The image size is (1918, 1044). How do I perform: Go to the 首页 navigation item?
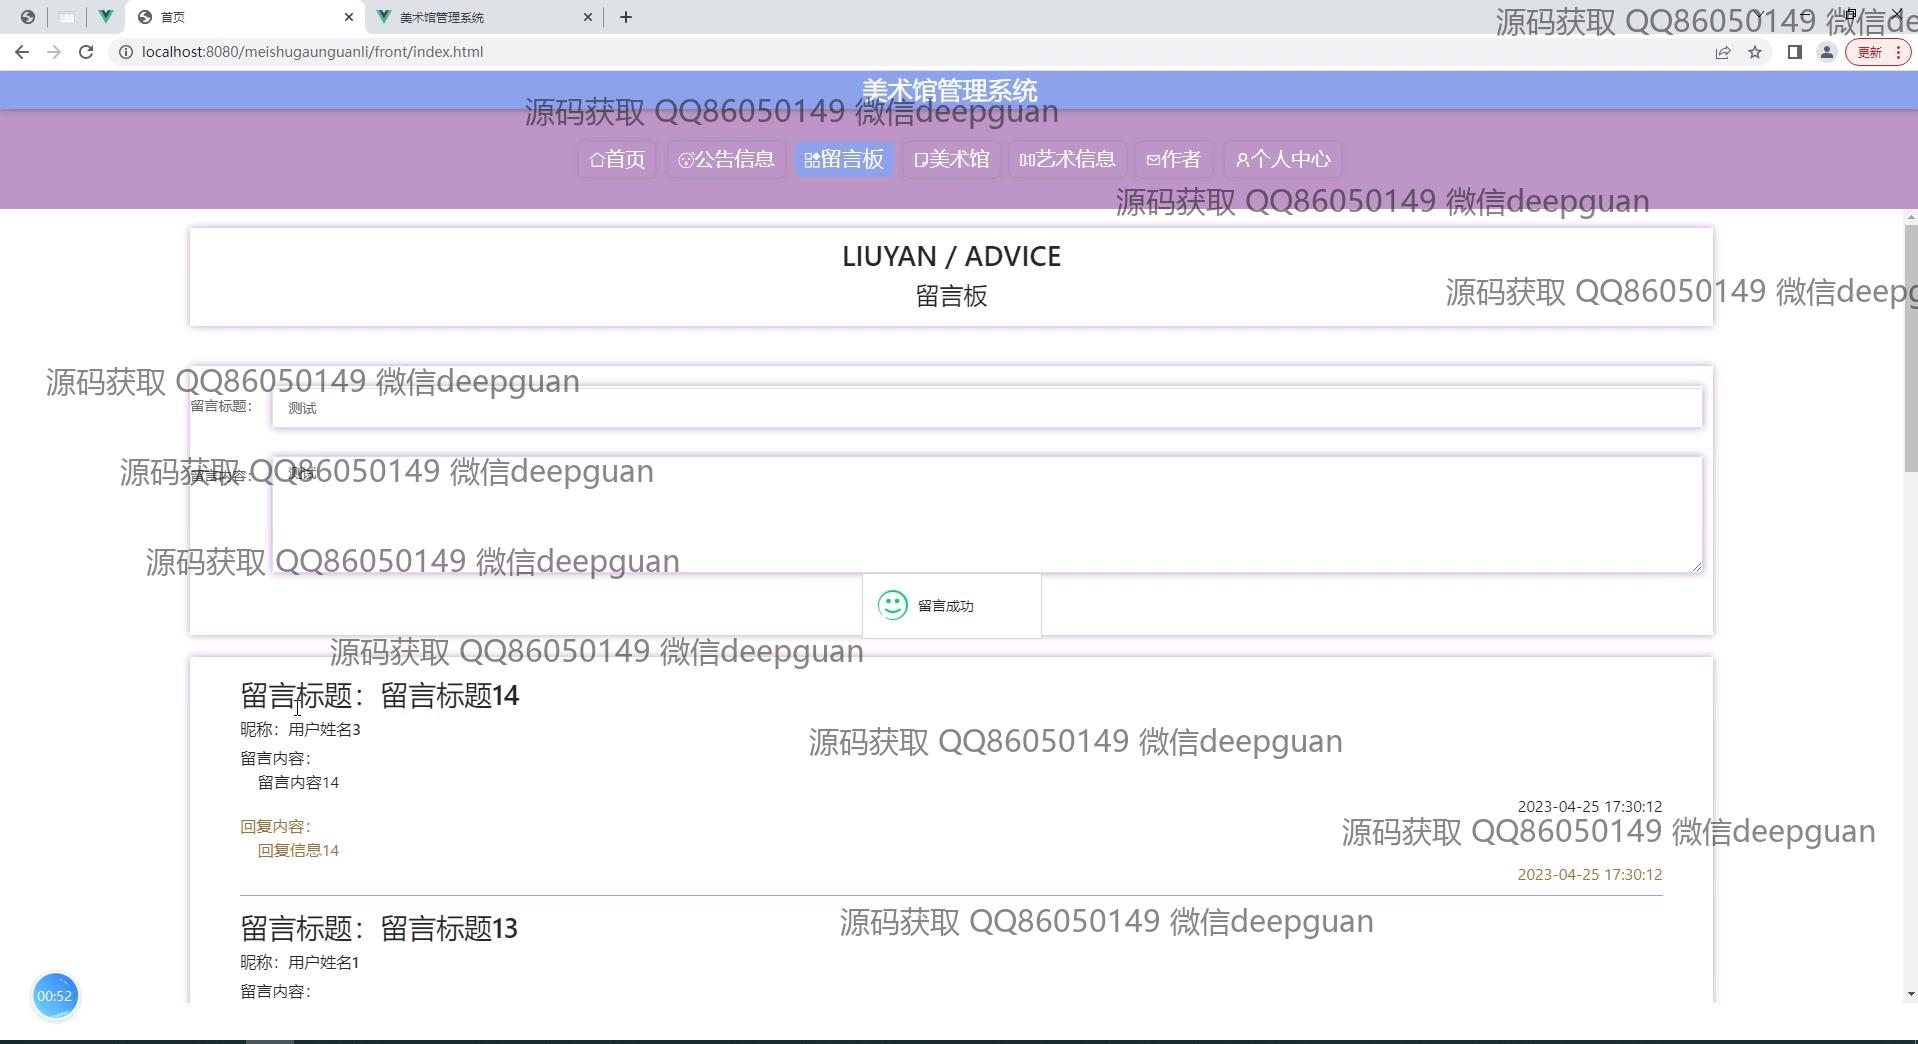click(x=617, y=159)
